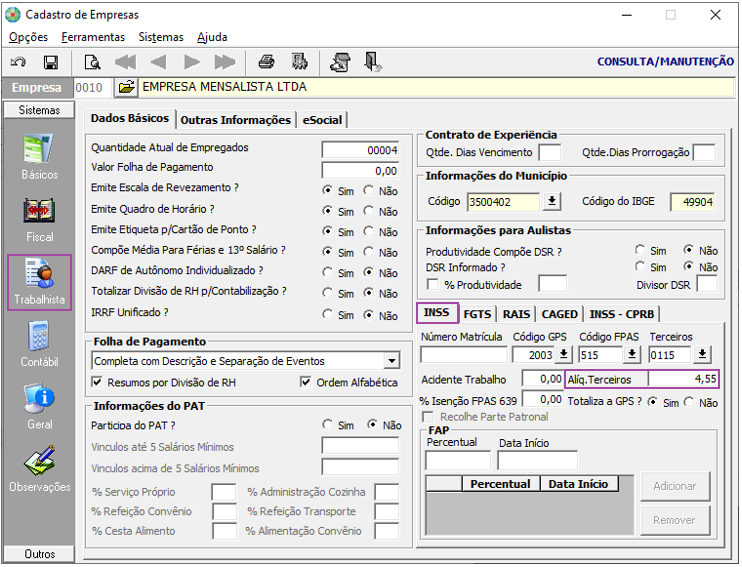This screenshot has width=742, height=567.
Task: Click the Alíq.Terceiros value field
Action: point(683,379)
